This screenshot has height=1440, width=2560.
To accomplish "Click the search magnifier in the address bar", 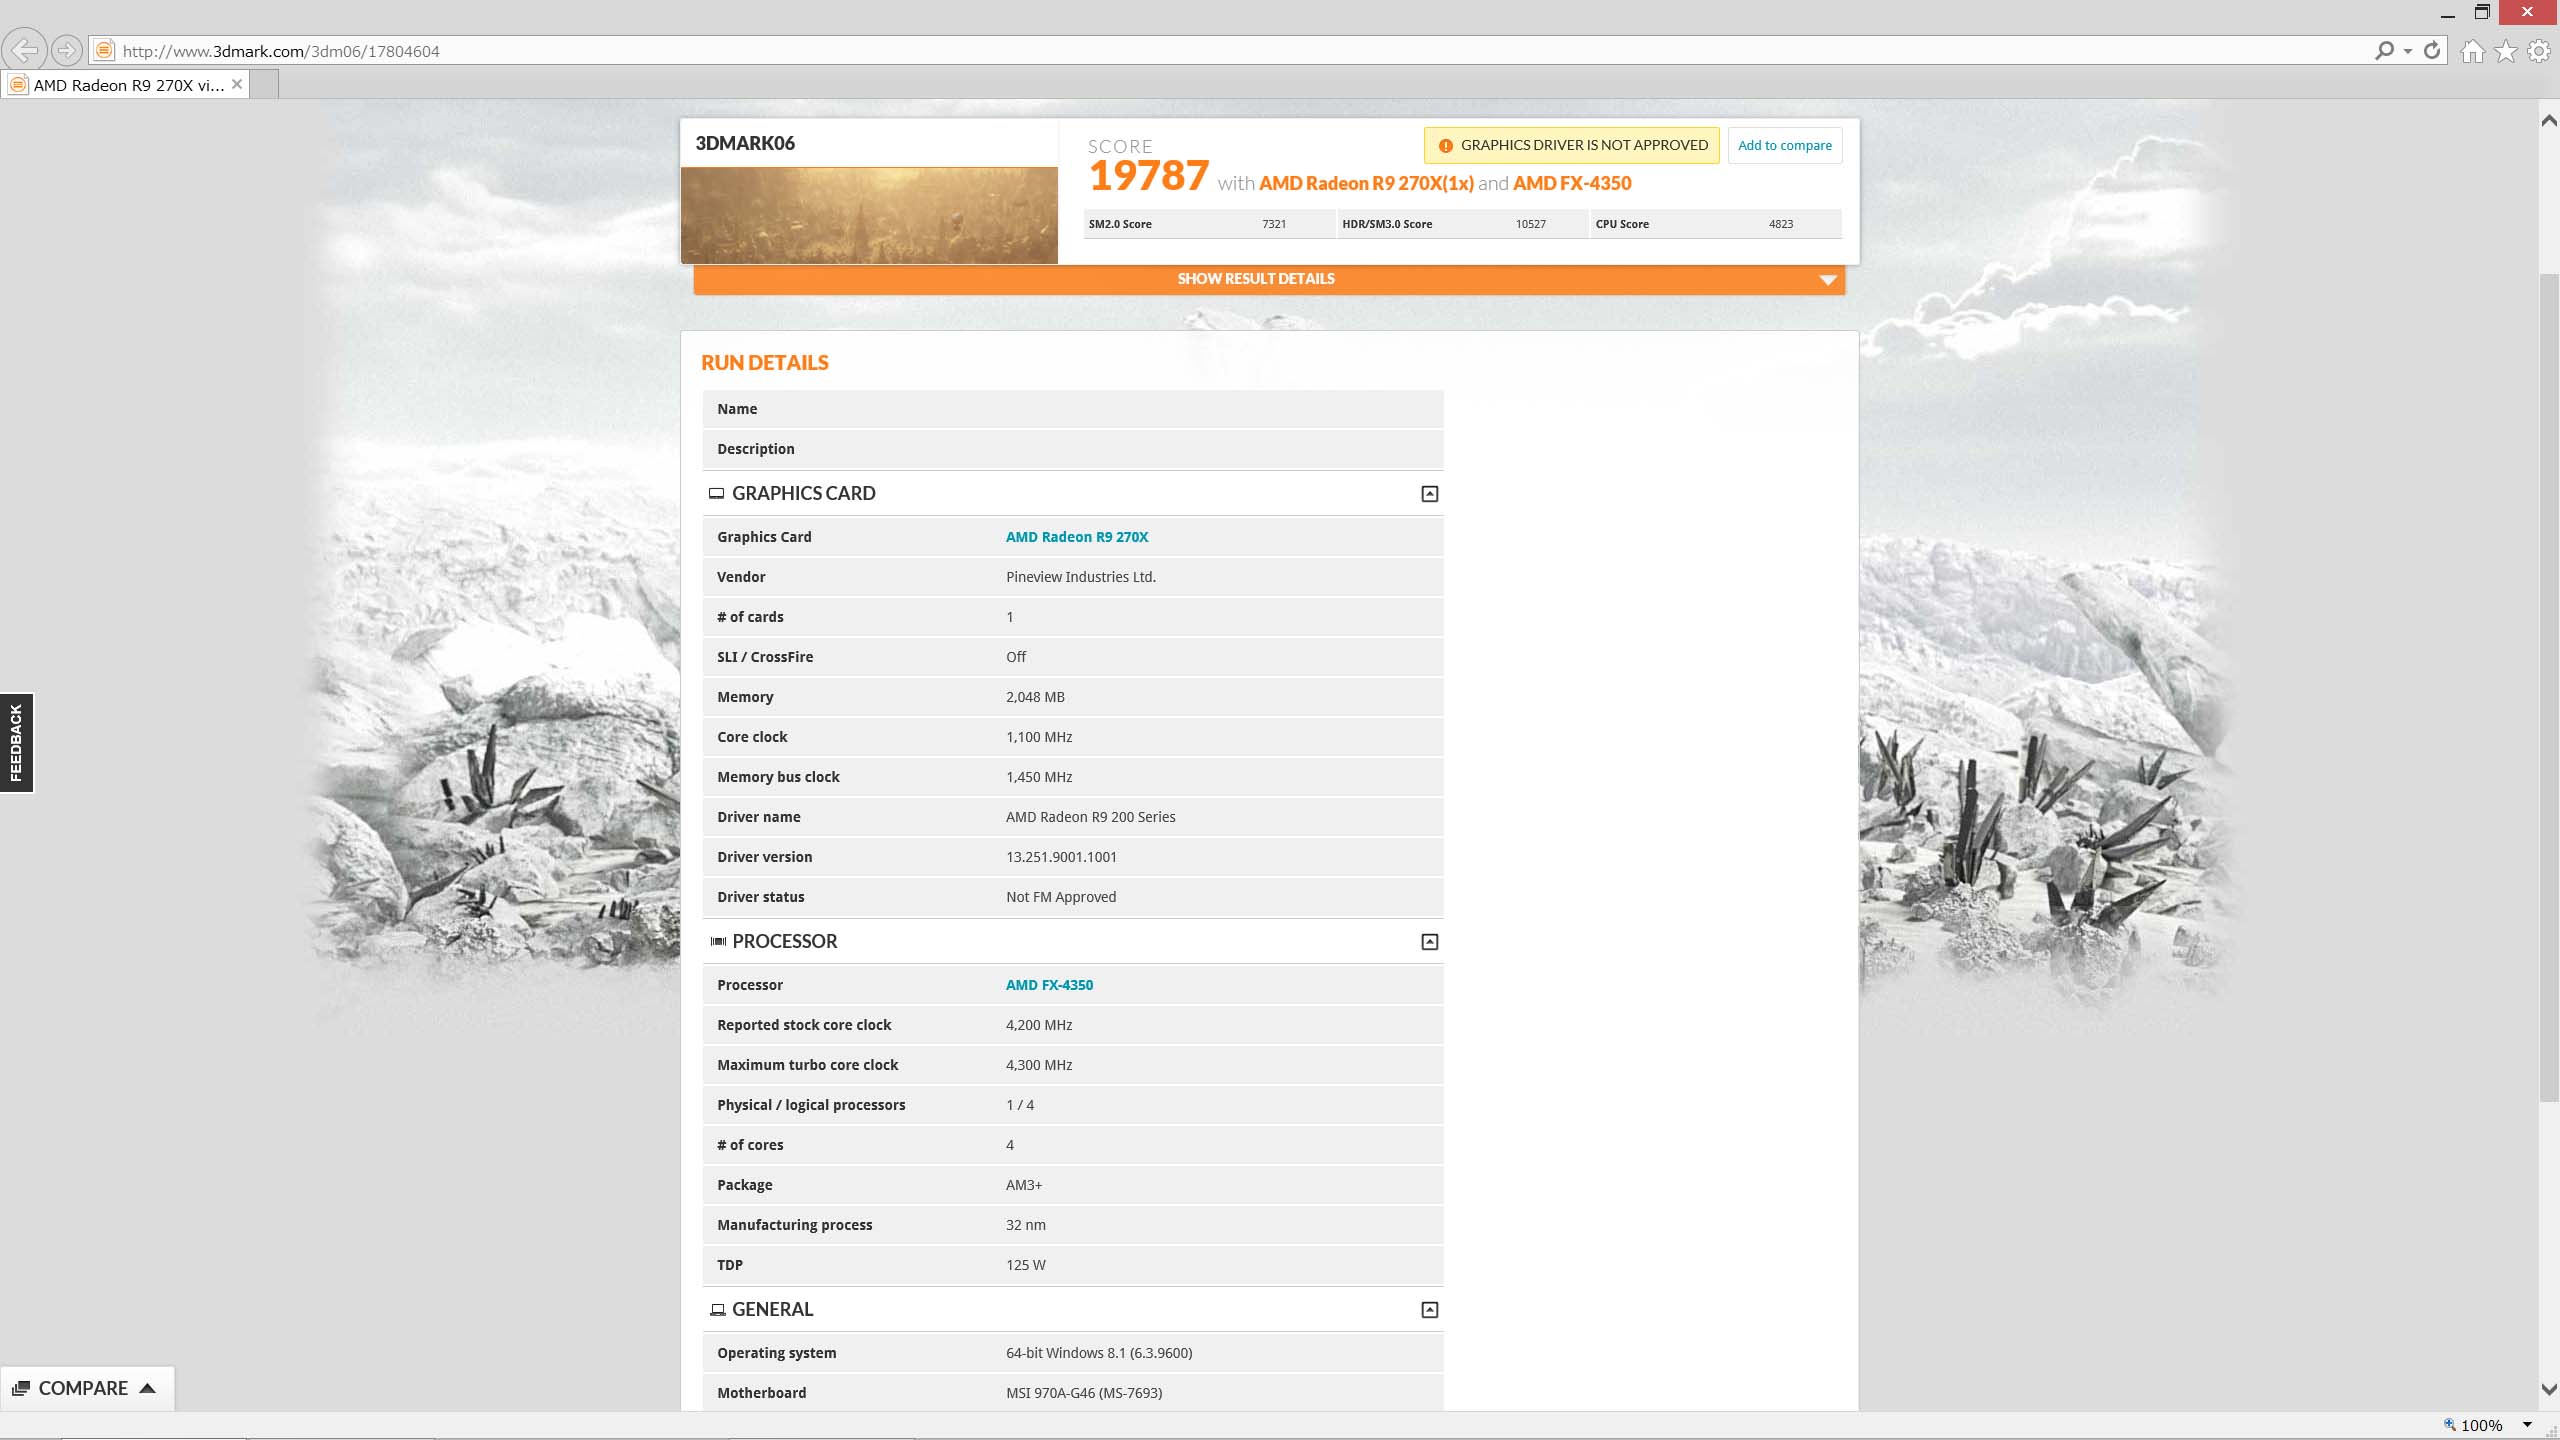I will pos(2384,50).
